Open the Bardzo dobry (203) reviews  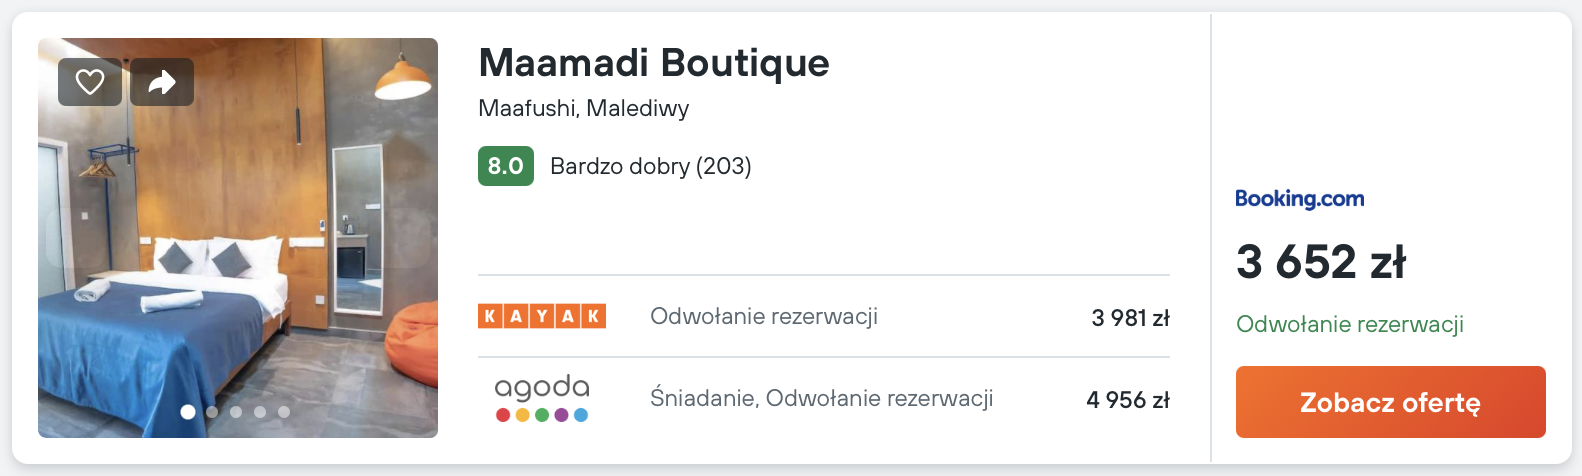pyautogui.click(x=650, y=166)
